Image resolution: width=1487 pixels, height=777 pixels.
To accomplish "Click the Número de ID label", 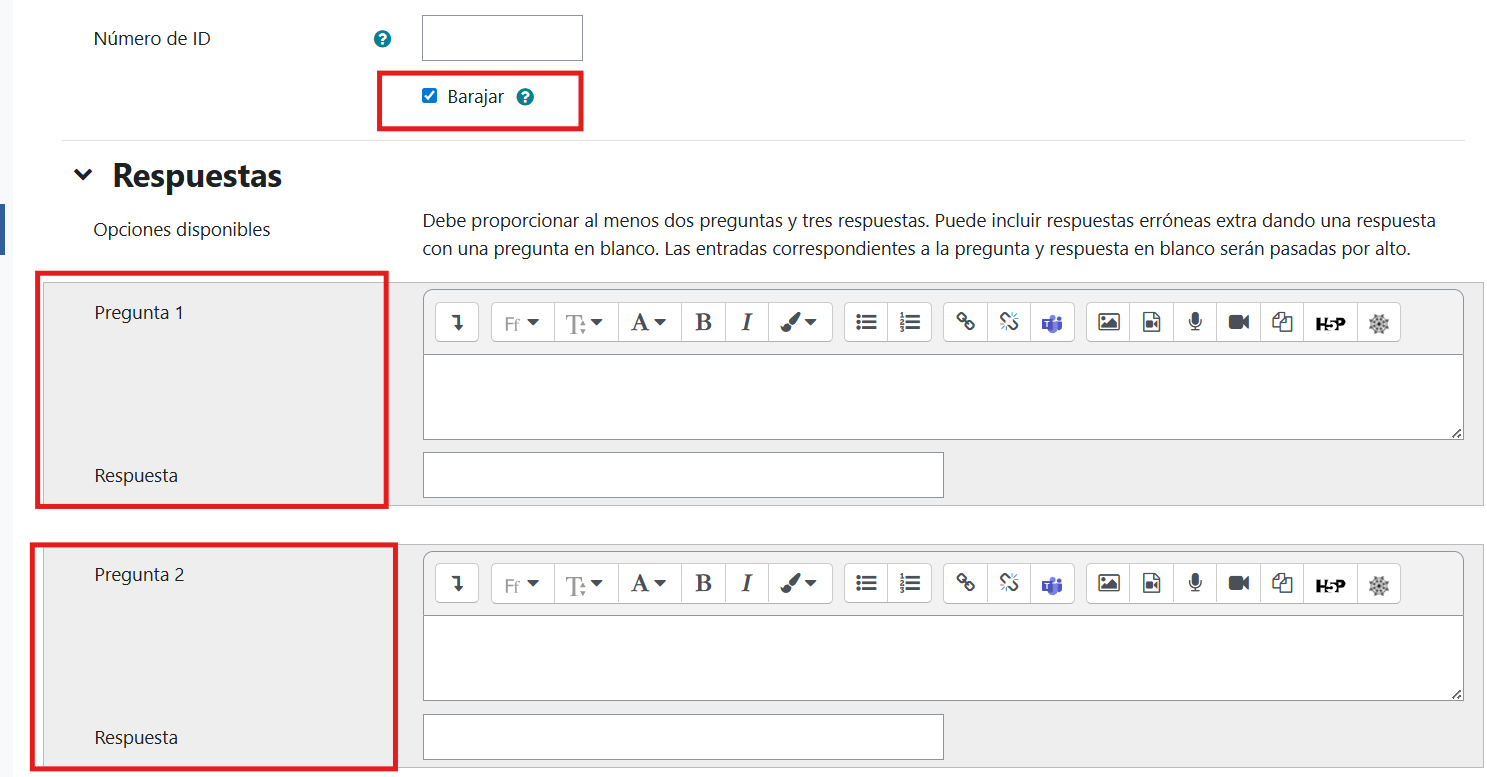I will [x=152, y=39].
